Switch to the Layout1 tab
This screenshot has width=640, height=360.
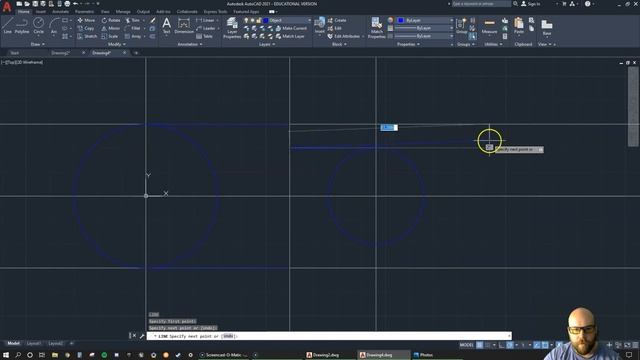34,343
